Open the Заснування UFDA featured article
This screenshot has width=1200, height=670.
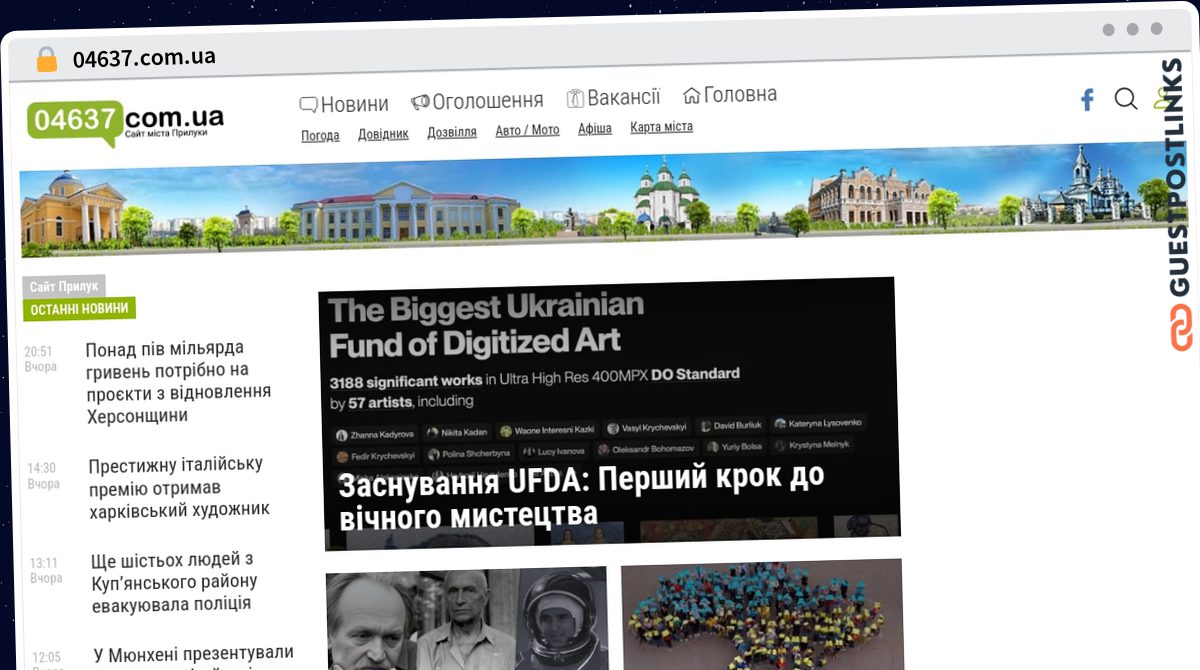pyautogui.click(x=608, y=414)
